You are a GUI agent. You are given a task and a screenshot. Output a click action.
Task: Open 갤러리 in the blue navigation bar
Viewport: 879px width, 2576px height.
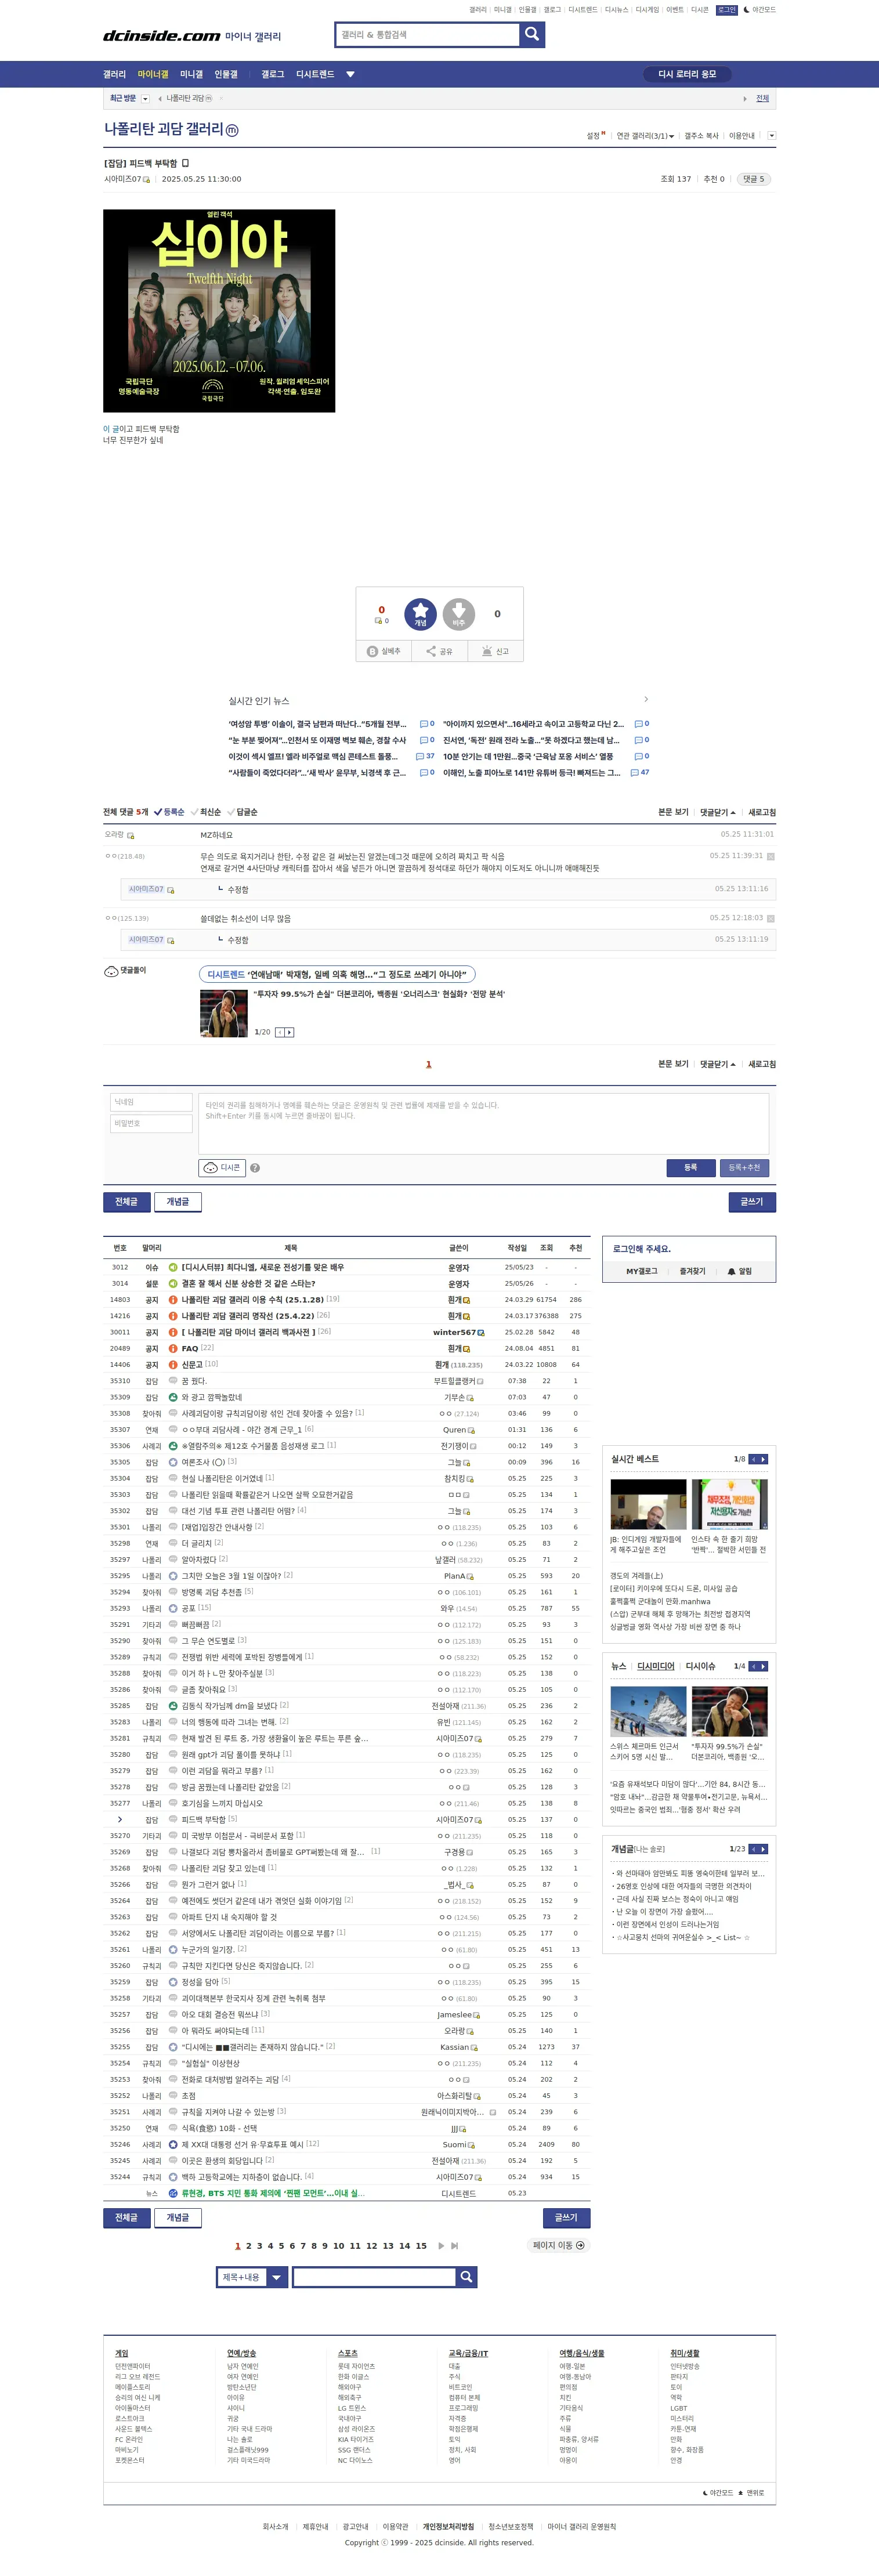click(114, 74)
